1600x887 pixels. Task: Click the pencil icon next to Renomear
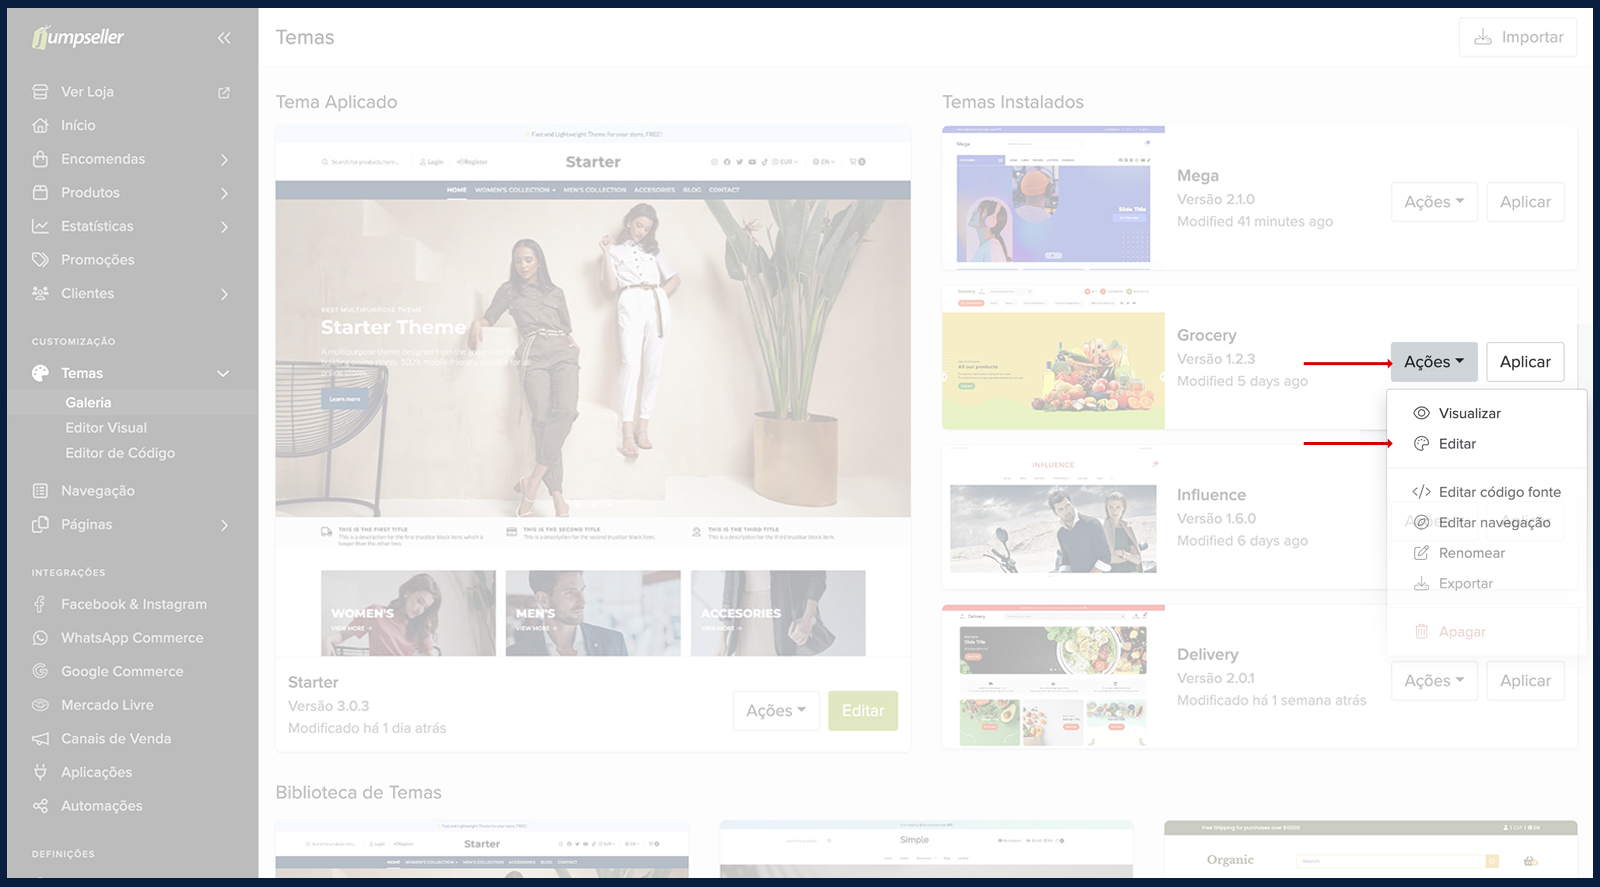pos(1421,553)
